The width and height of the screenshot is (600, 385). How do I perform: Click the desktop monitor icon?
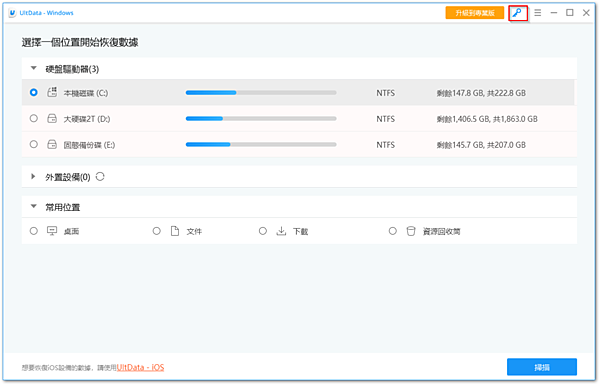click(52, 231)
